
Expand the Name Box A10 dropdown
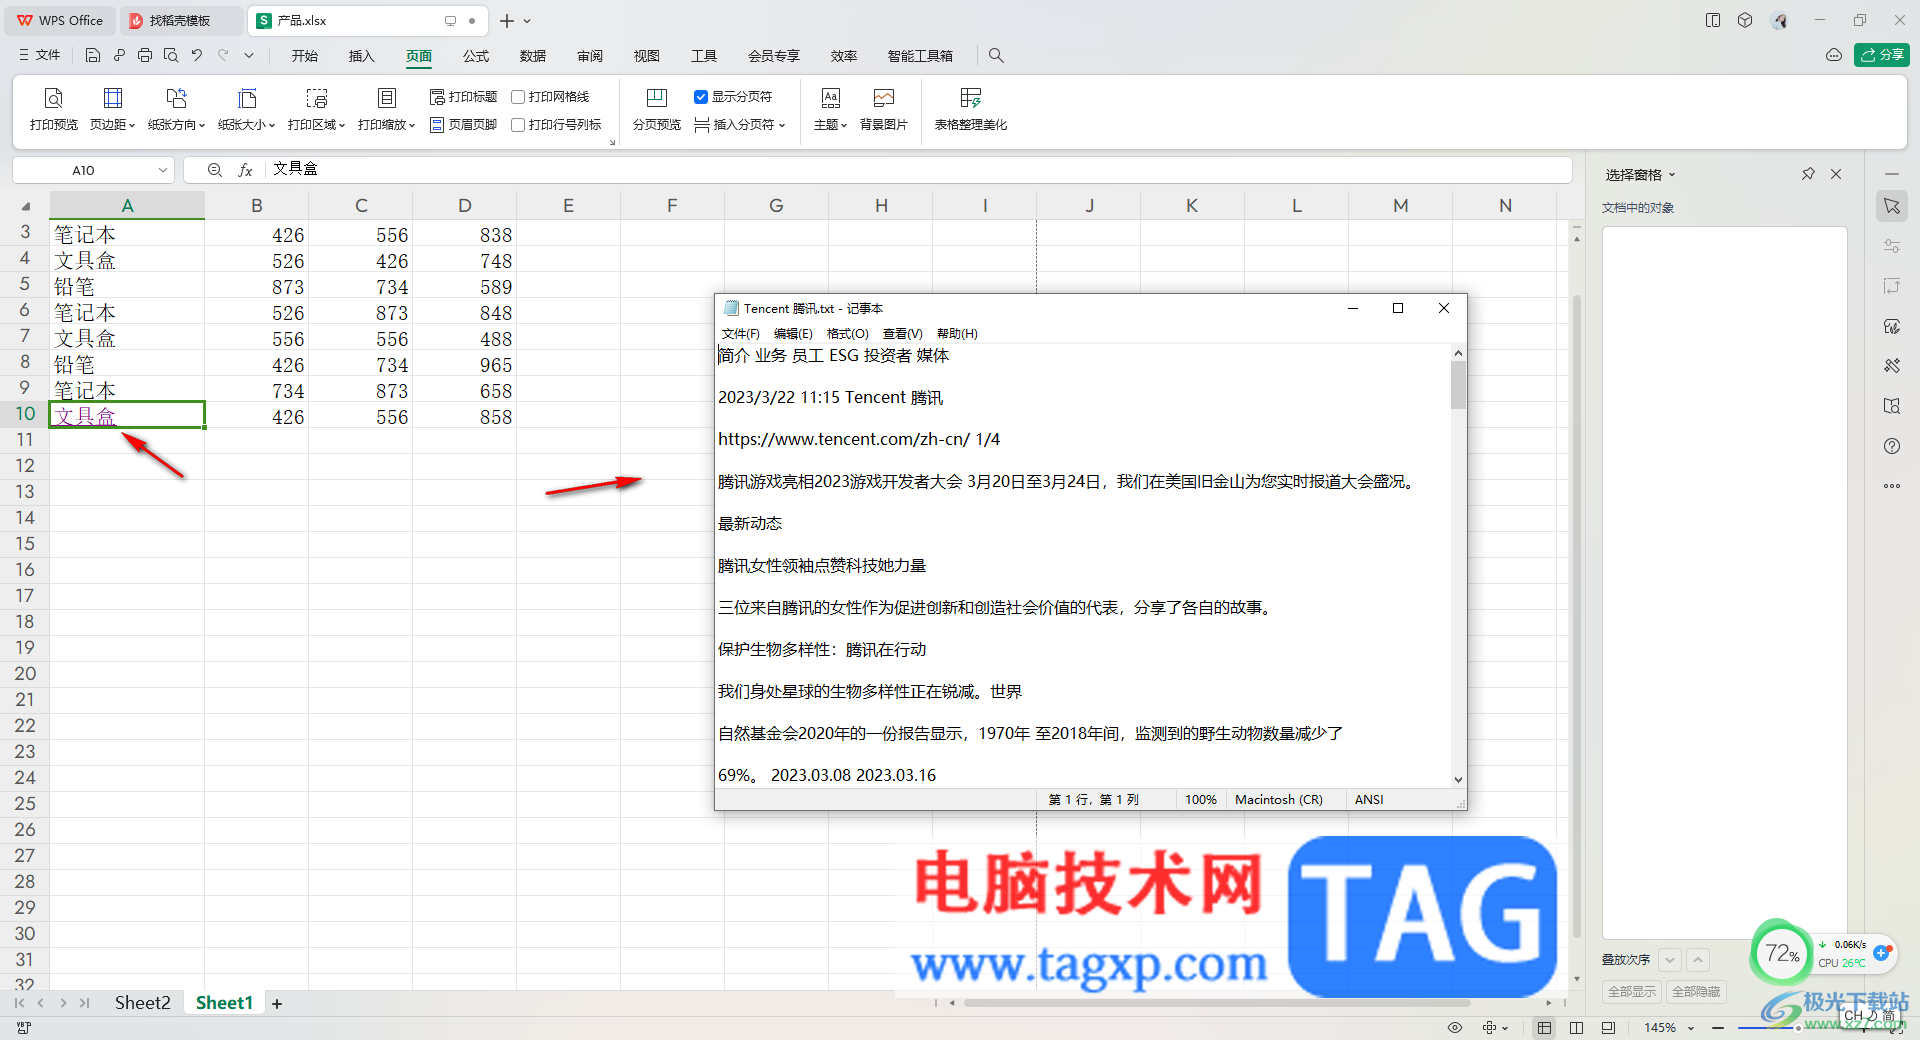click(163, 170)
